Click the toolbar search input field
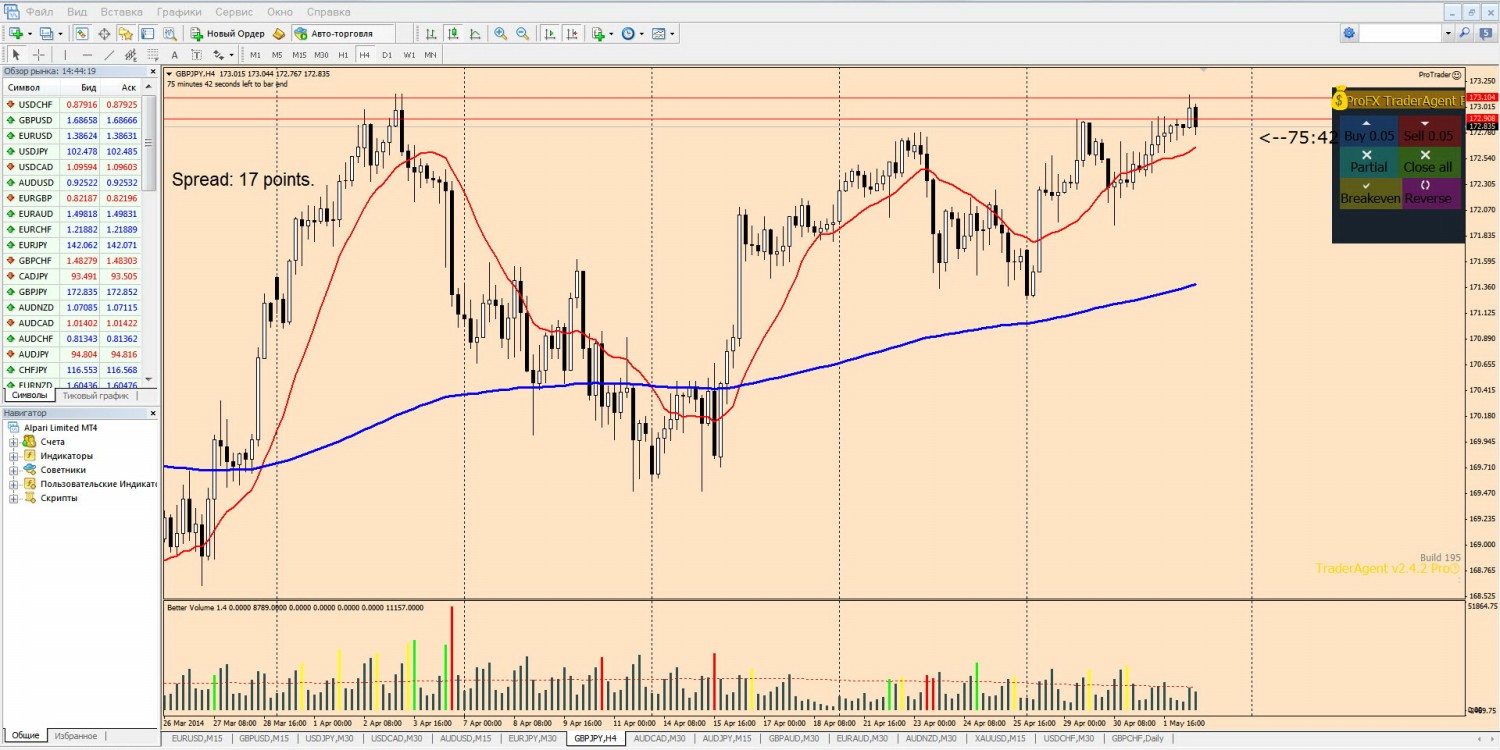 coord(1400,33)
